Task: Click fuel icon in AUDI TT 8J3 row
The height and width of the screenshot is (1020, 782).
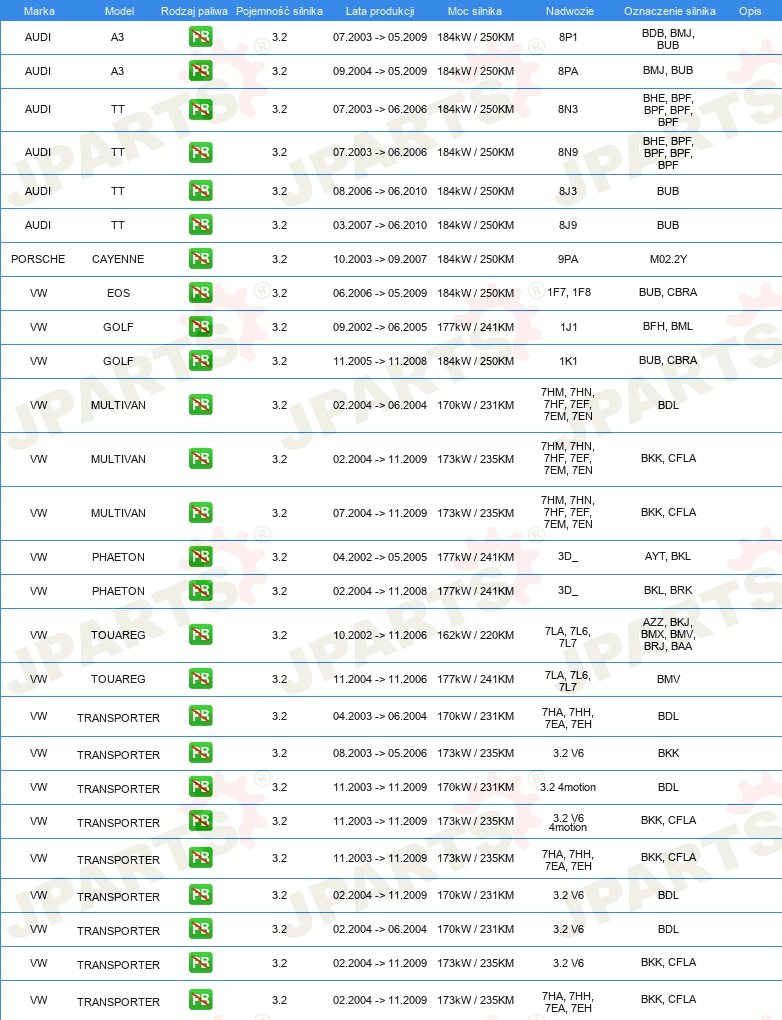Action: pyautogui.click(x=200, y=191)
